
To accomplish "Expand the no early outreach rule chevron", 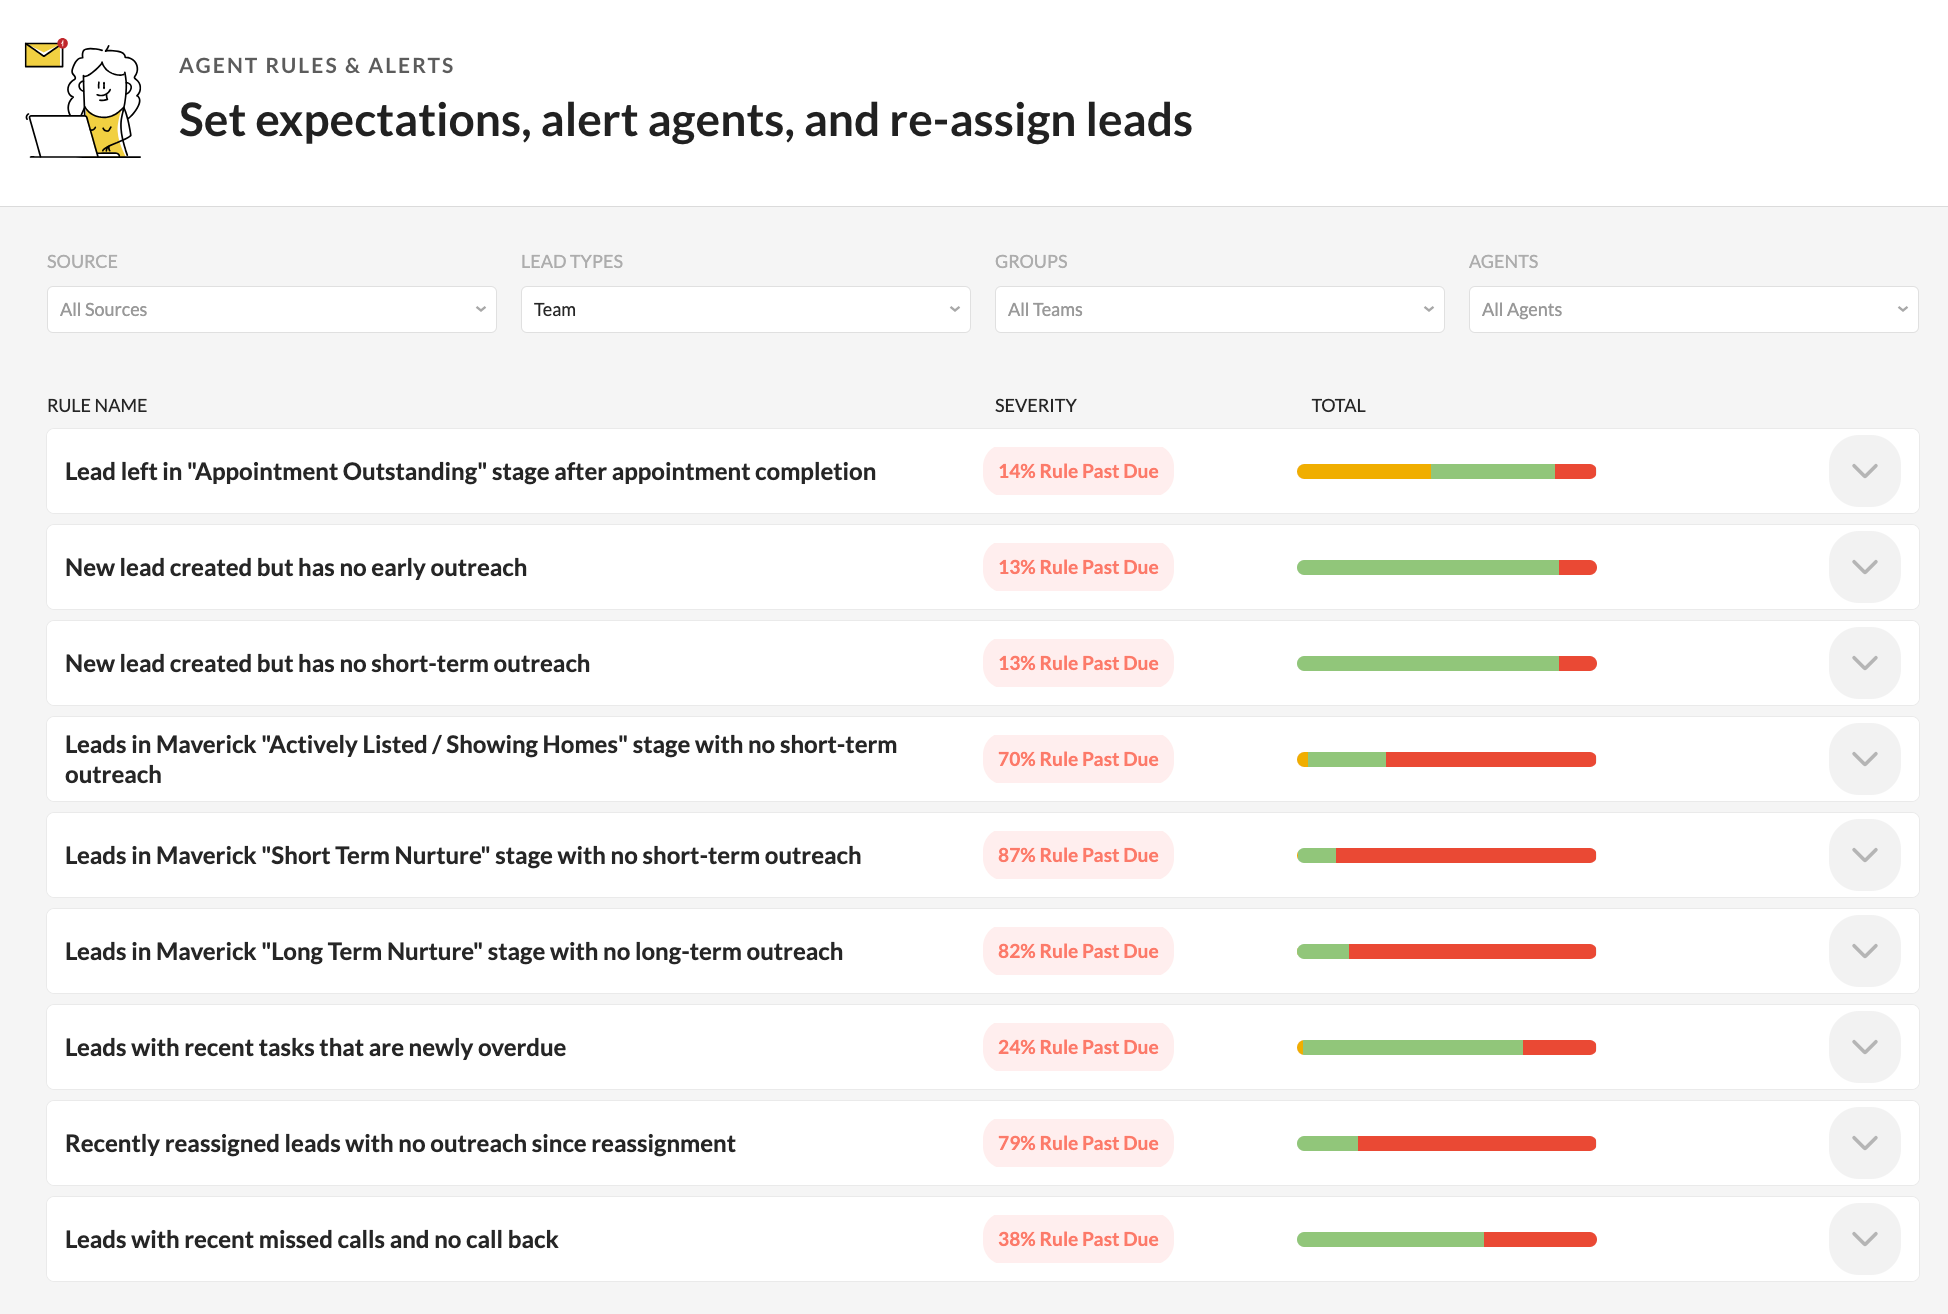I will (x=1864, y=567).
